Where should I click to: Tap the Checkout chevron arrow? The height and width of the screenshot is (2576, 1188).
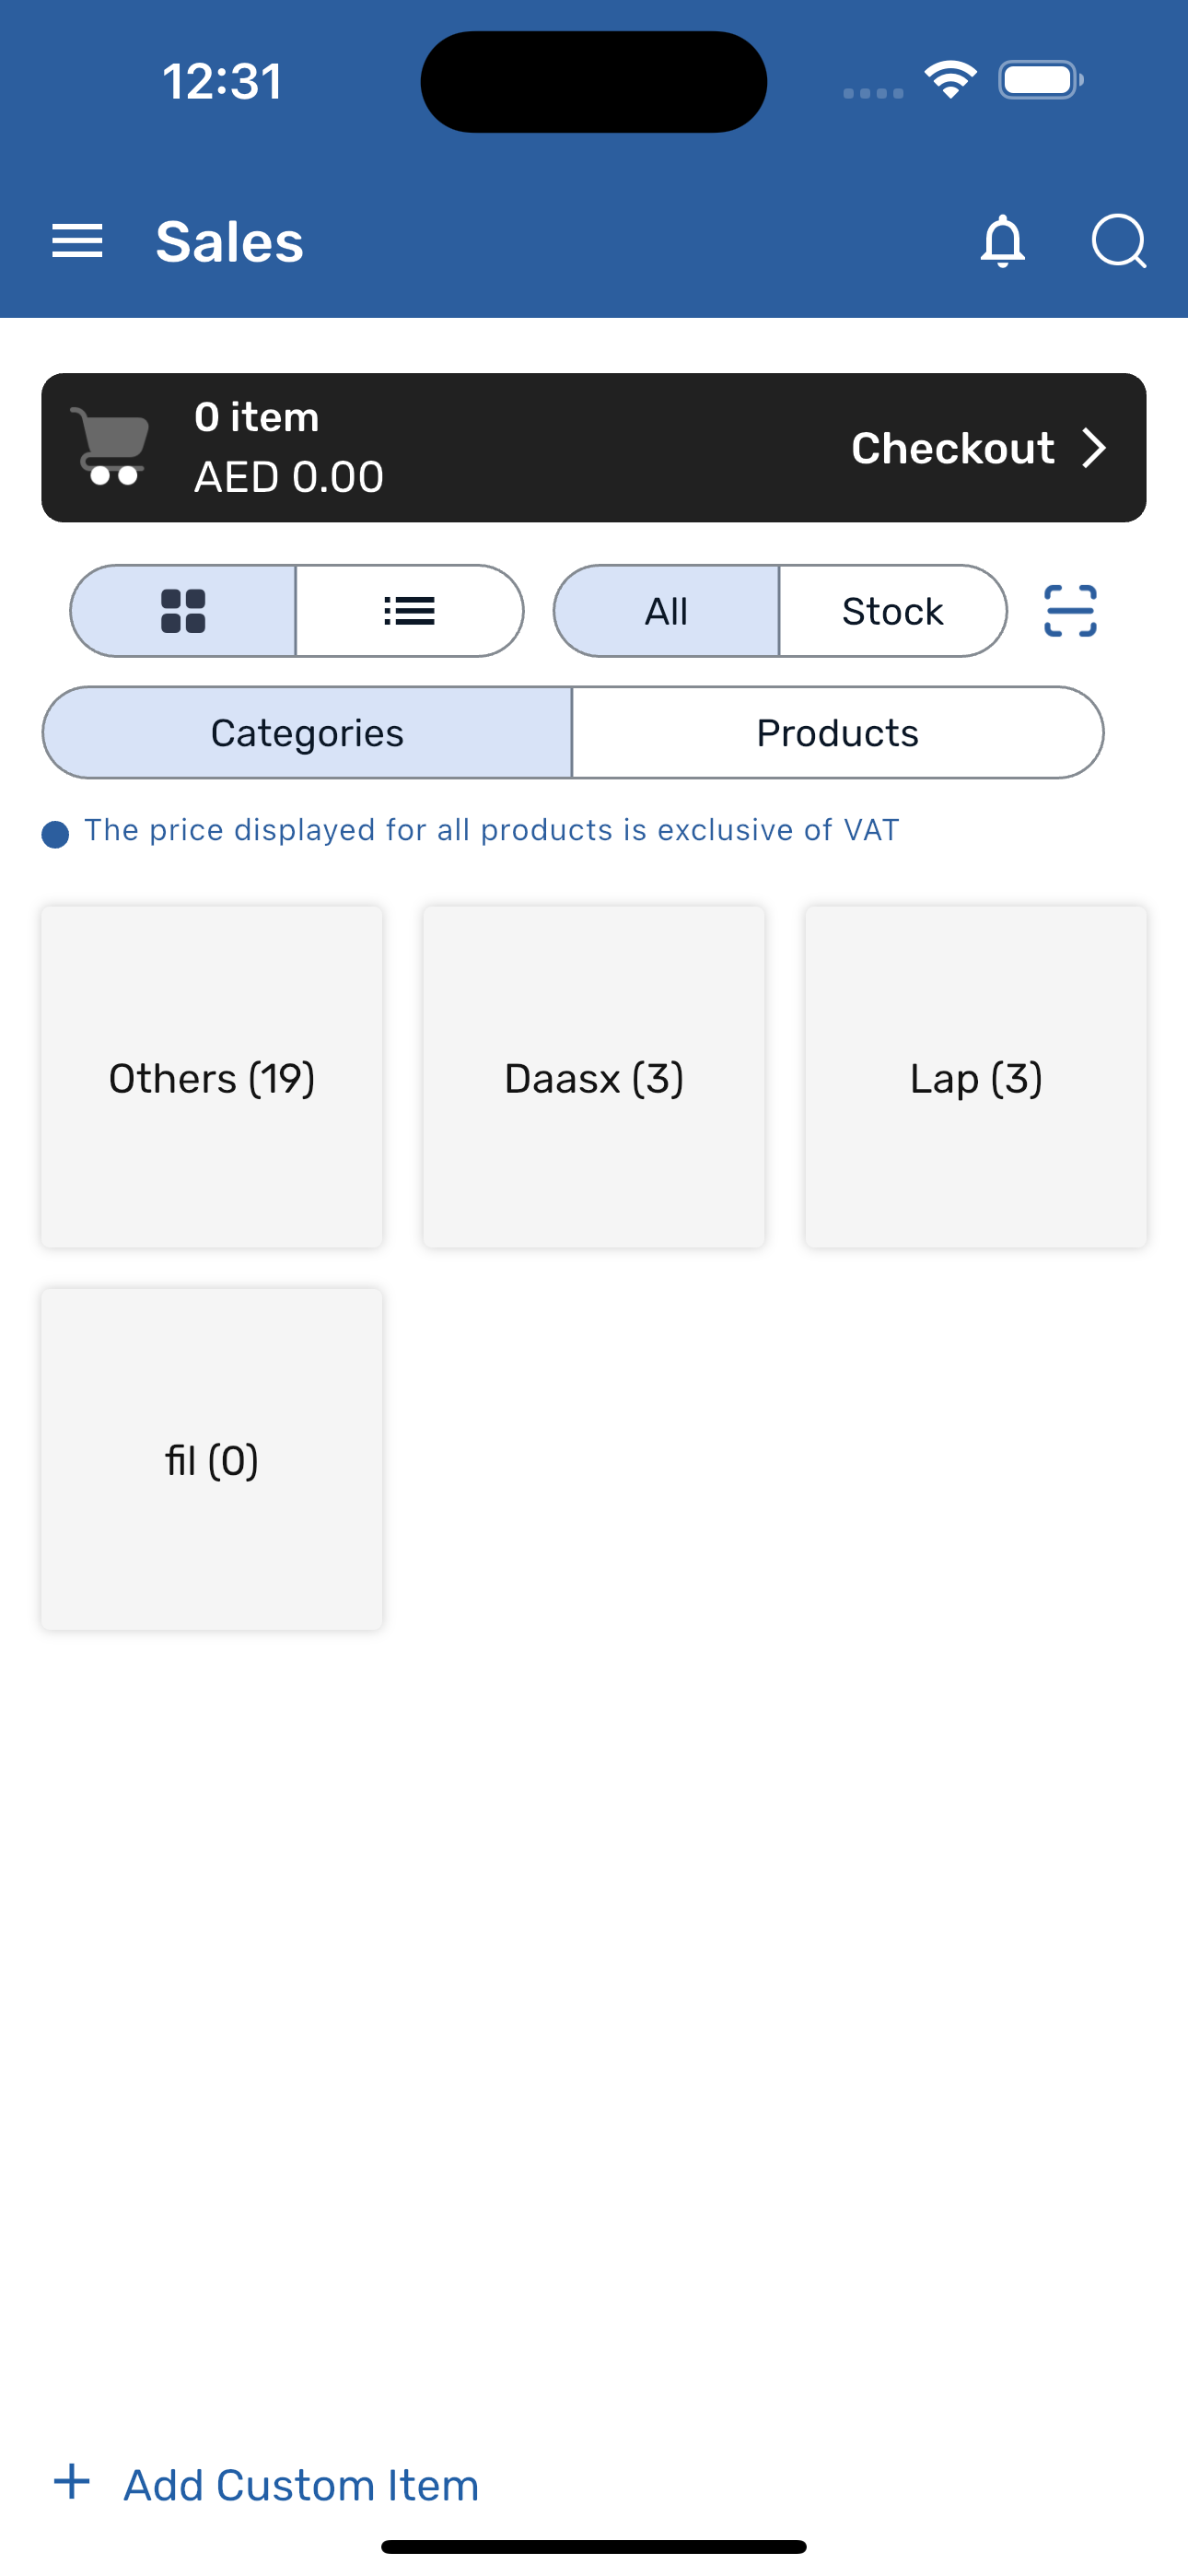(x=1095, y=448)
